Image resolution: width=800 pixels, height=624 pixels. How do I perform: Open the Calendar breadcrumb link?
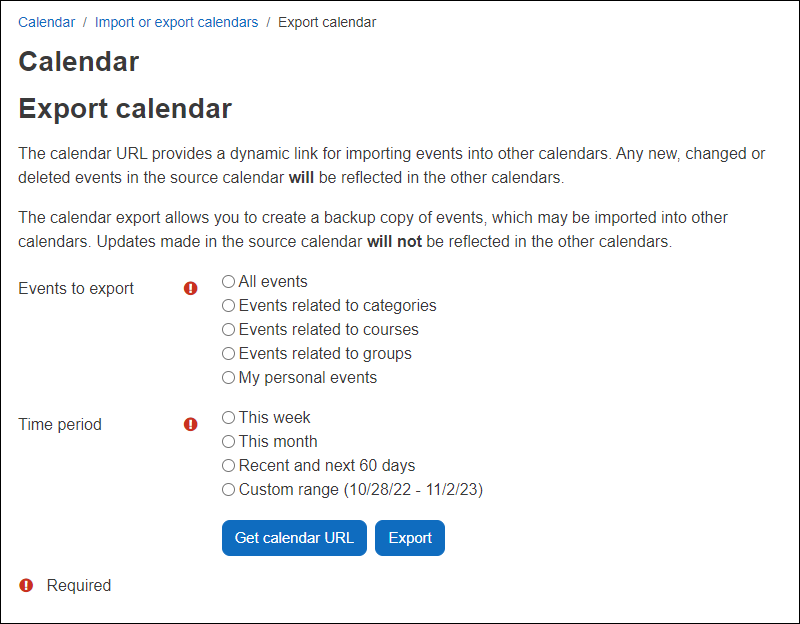(46, 21)
